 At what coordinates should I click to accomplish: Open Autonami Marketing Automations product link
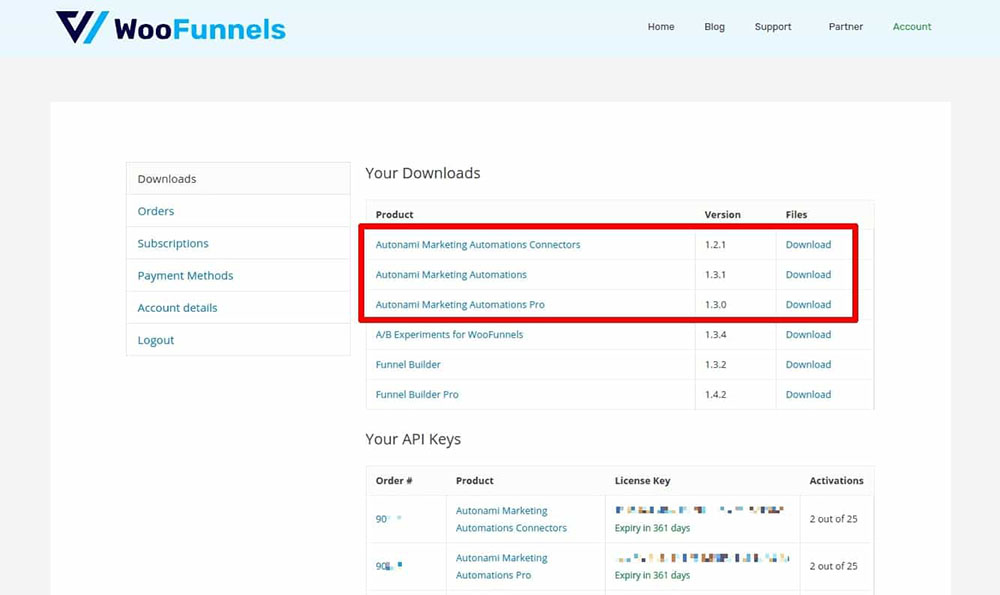pyautogui.click(x=451, y=275)
